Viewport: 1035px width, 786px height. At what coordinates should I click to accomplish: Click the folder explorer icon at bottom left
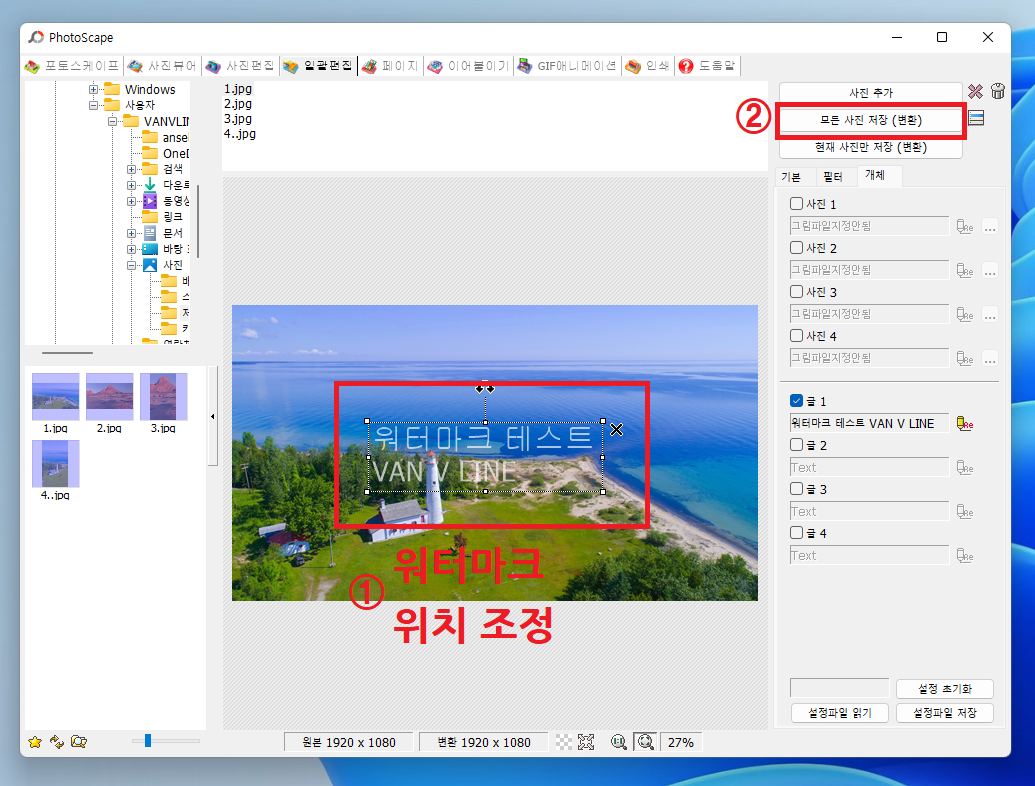[79, 742]
